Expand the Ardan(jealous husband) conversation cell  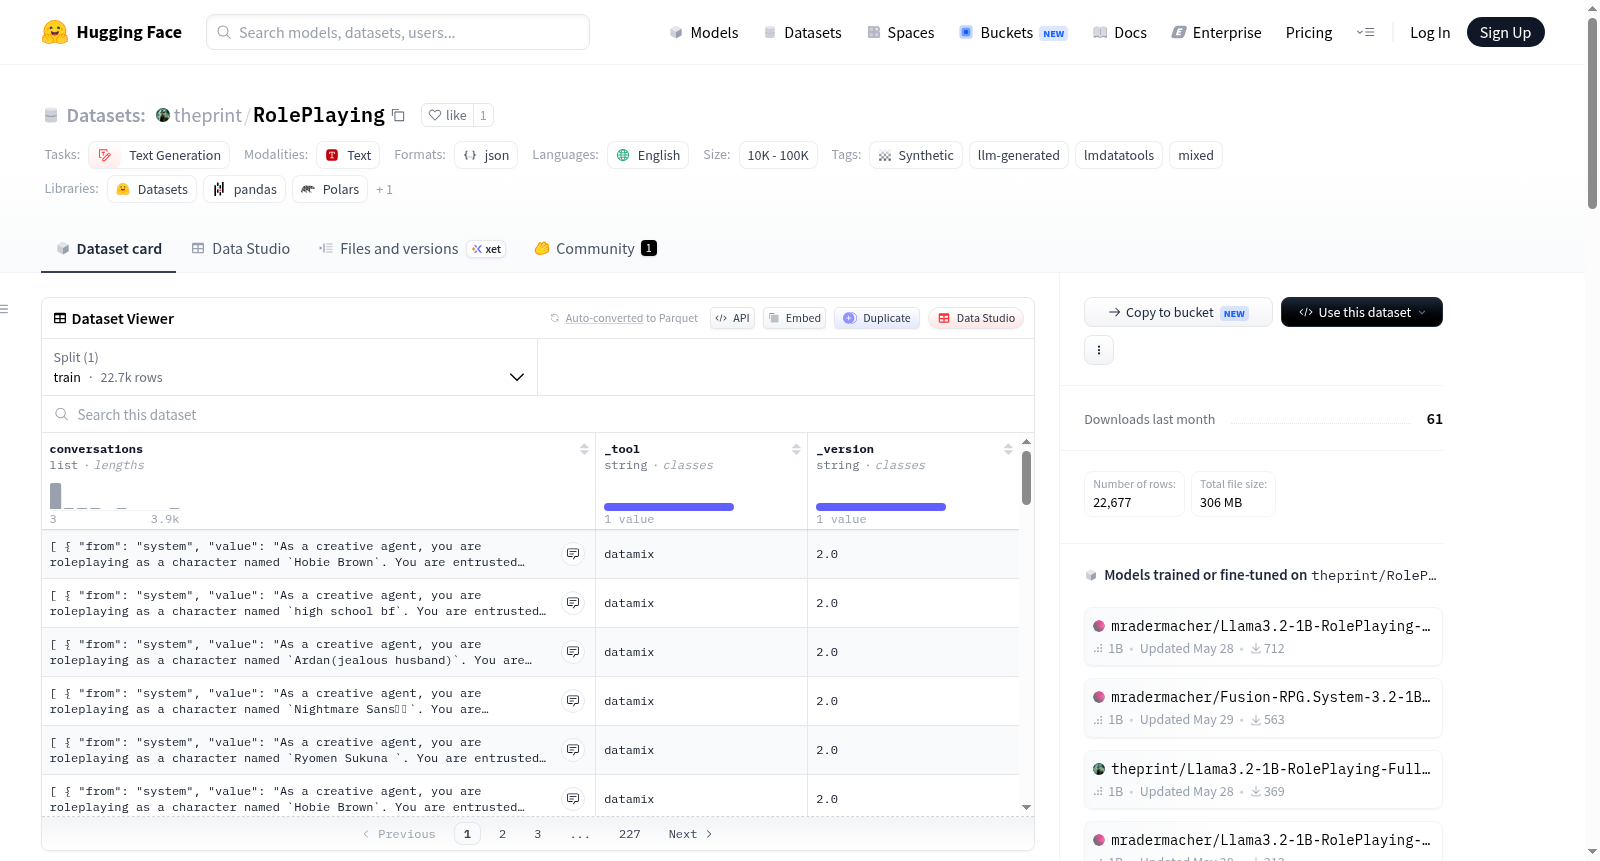(573, 652)
